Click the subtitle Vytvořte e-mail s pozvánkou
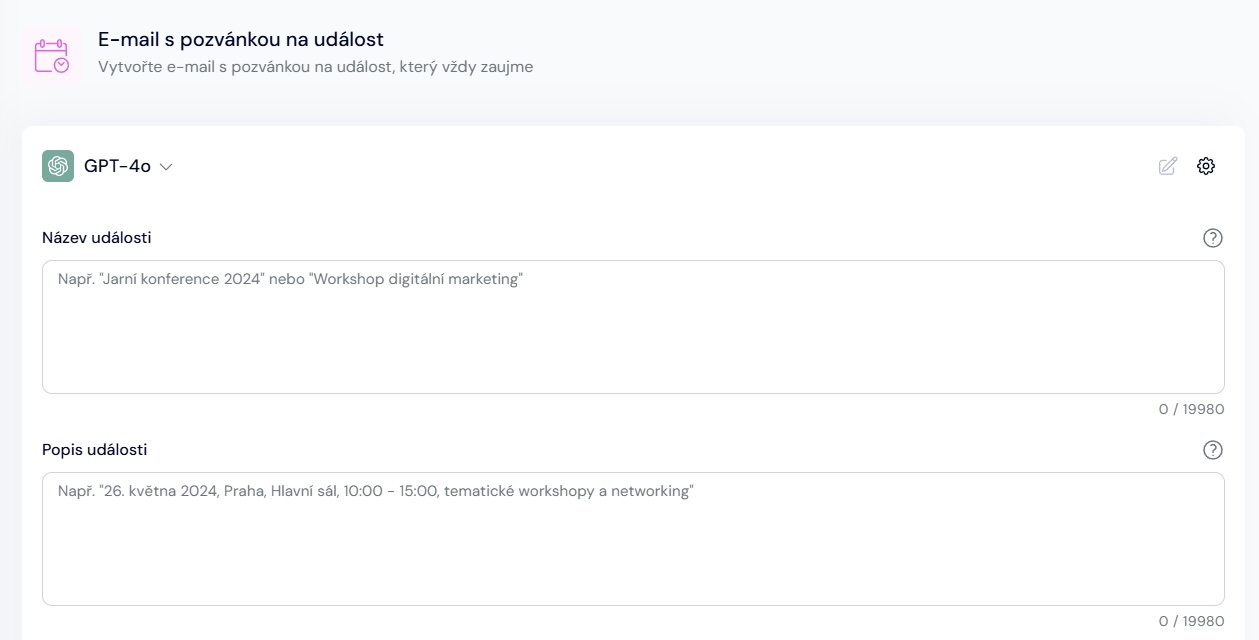The width and height of the screenshot is (1259, 640). [316, 67]
